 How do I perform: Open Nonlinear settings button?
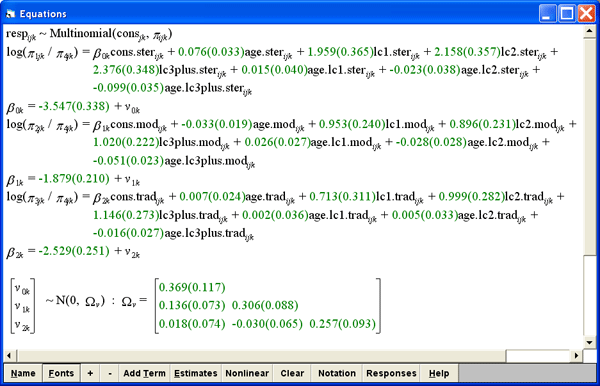pyautogui.click(x=247, y=373)
